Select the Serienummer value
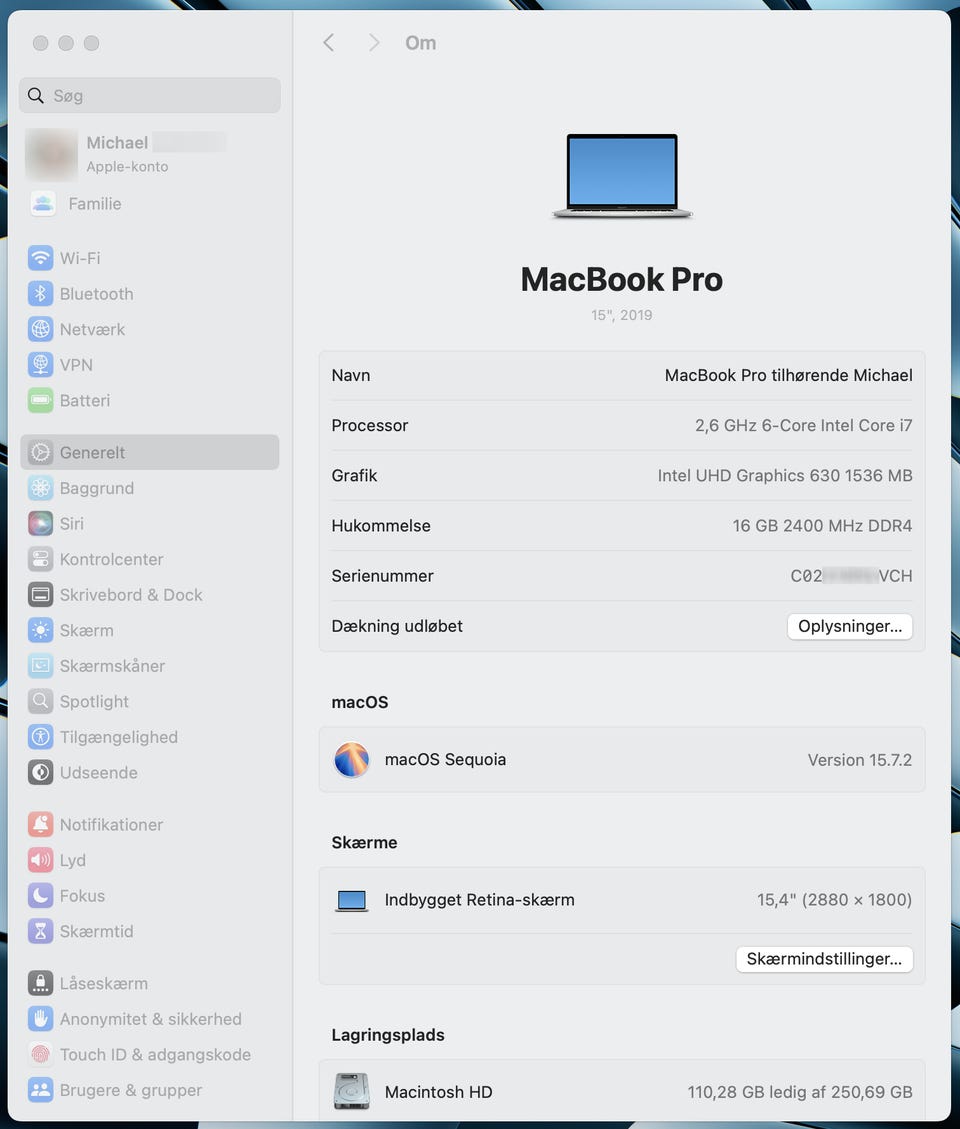Viewport: 960px width, 1129px height. coord(851,576)
